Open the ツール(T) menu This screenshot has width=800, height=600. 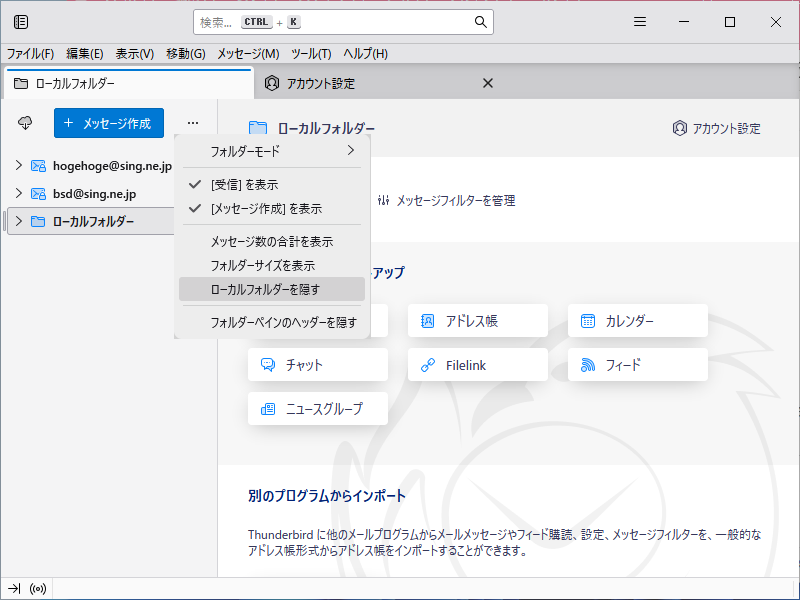pos(311,54)
